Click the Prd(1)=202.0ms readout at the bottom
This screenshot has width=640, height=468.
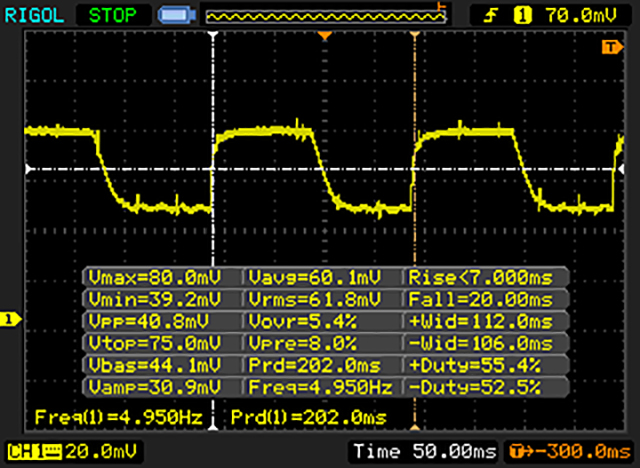[309, 417]
